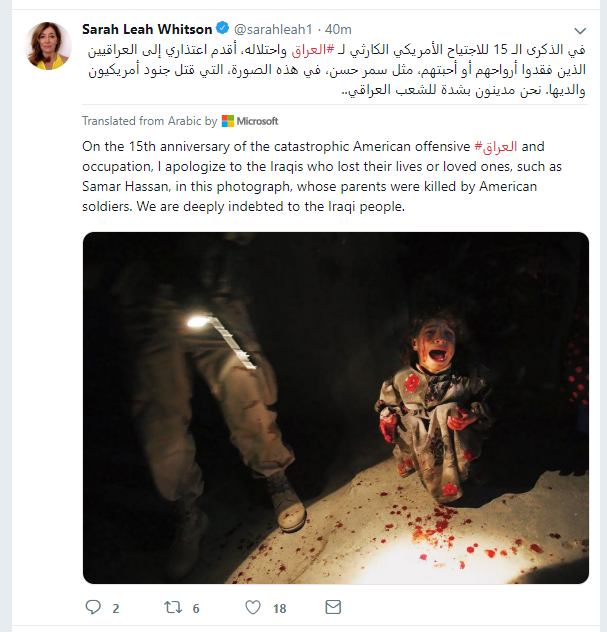Open the 40m timestamp link
The image size is (607, 632).
click(338, 29)
